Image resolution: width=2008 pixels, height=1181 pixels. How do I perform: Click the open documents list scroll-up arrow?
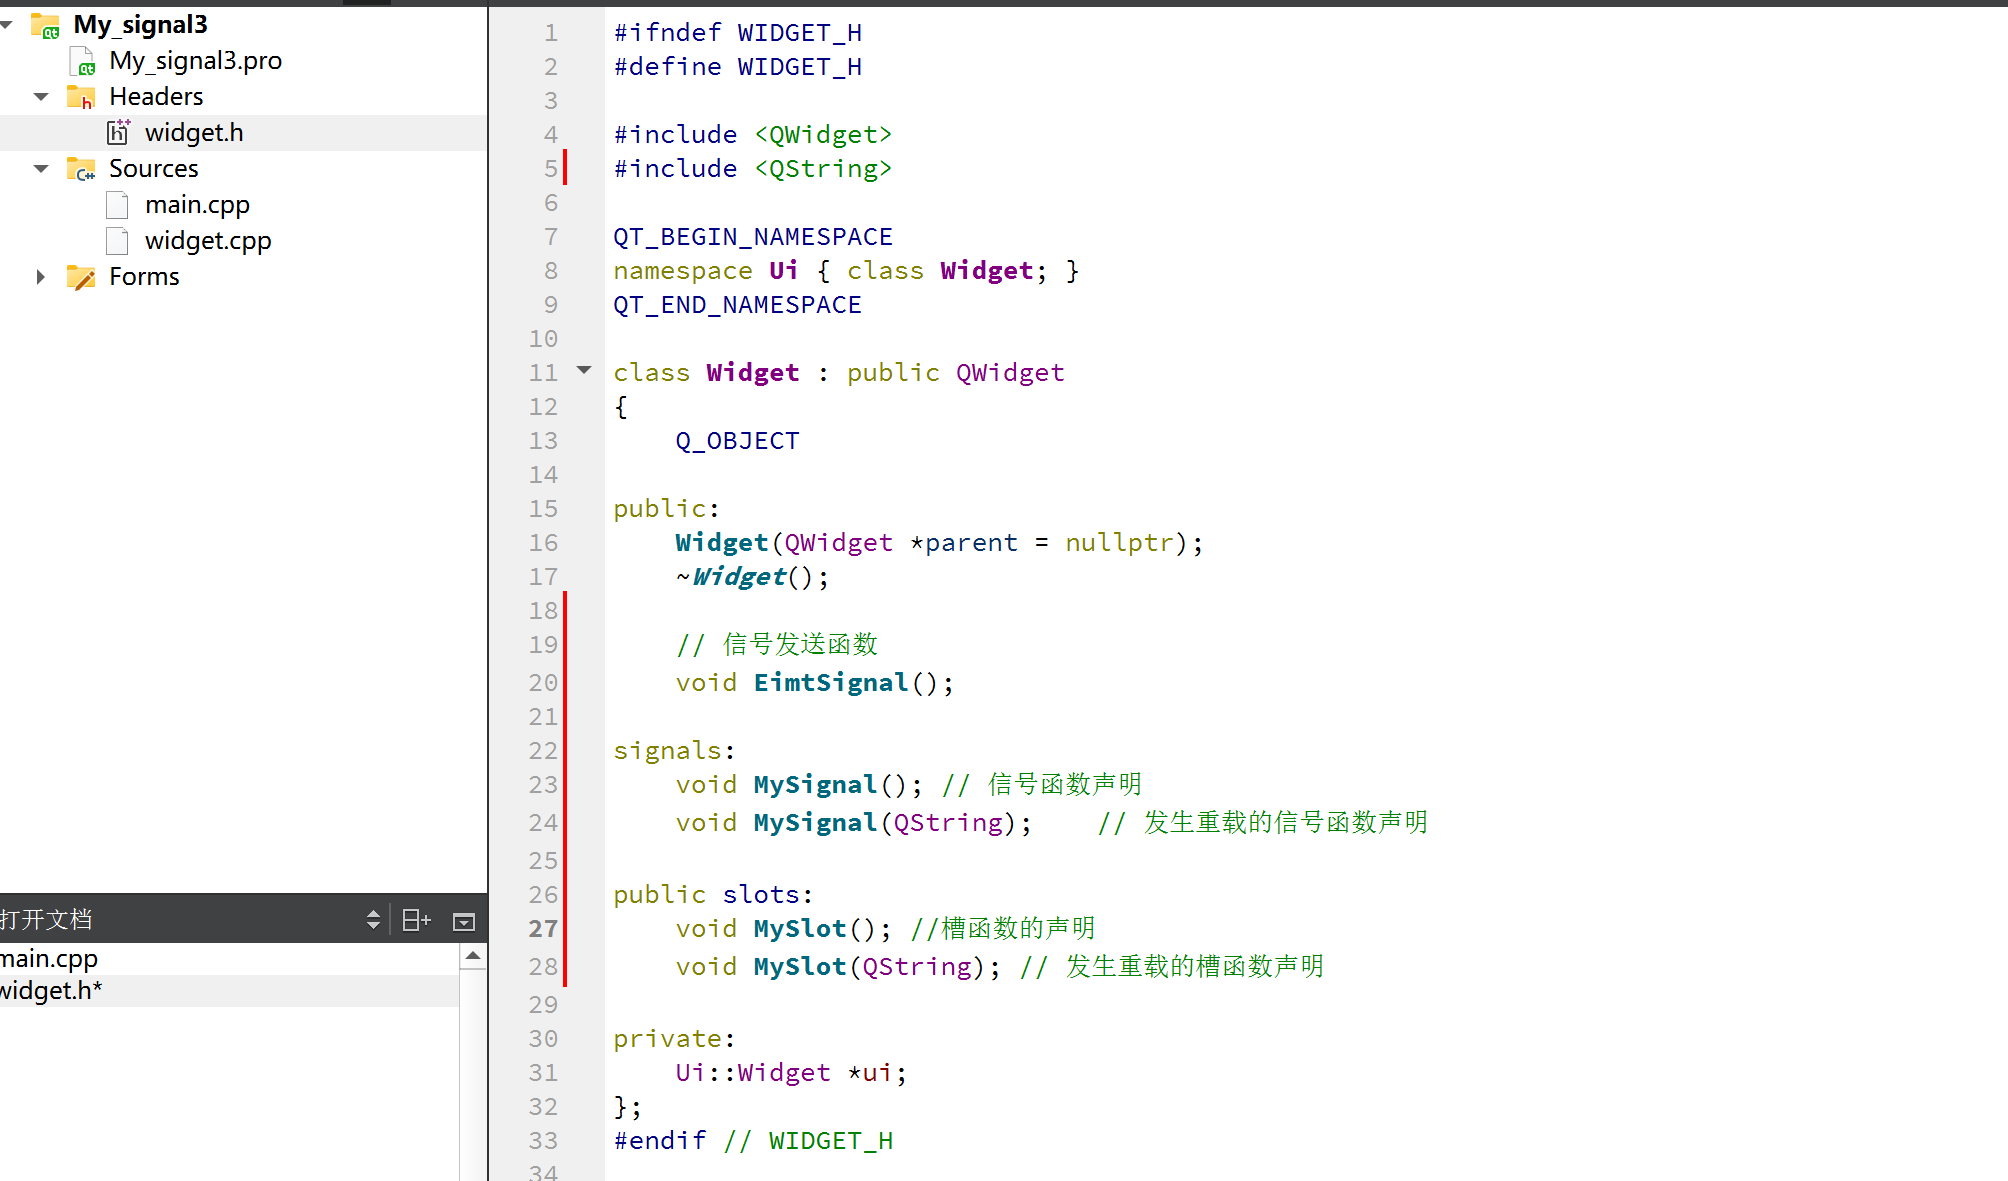(473, 957)
